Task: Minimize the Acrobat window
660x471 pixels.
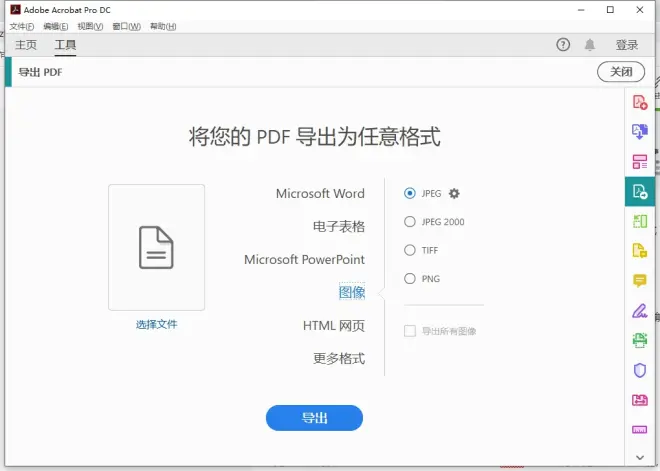Action: coord(581,10)
